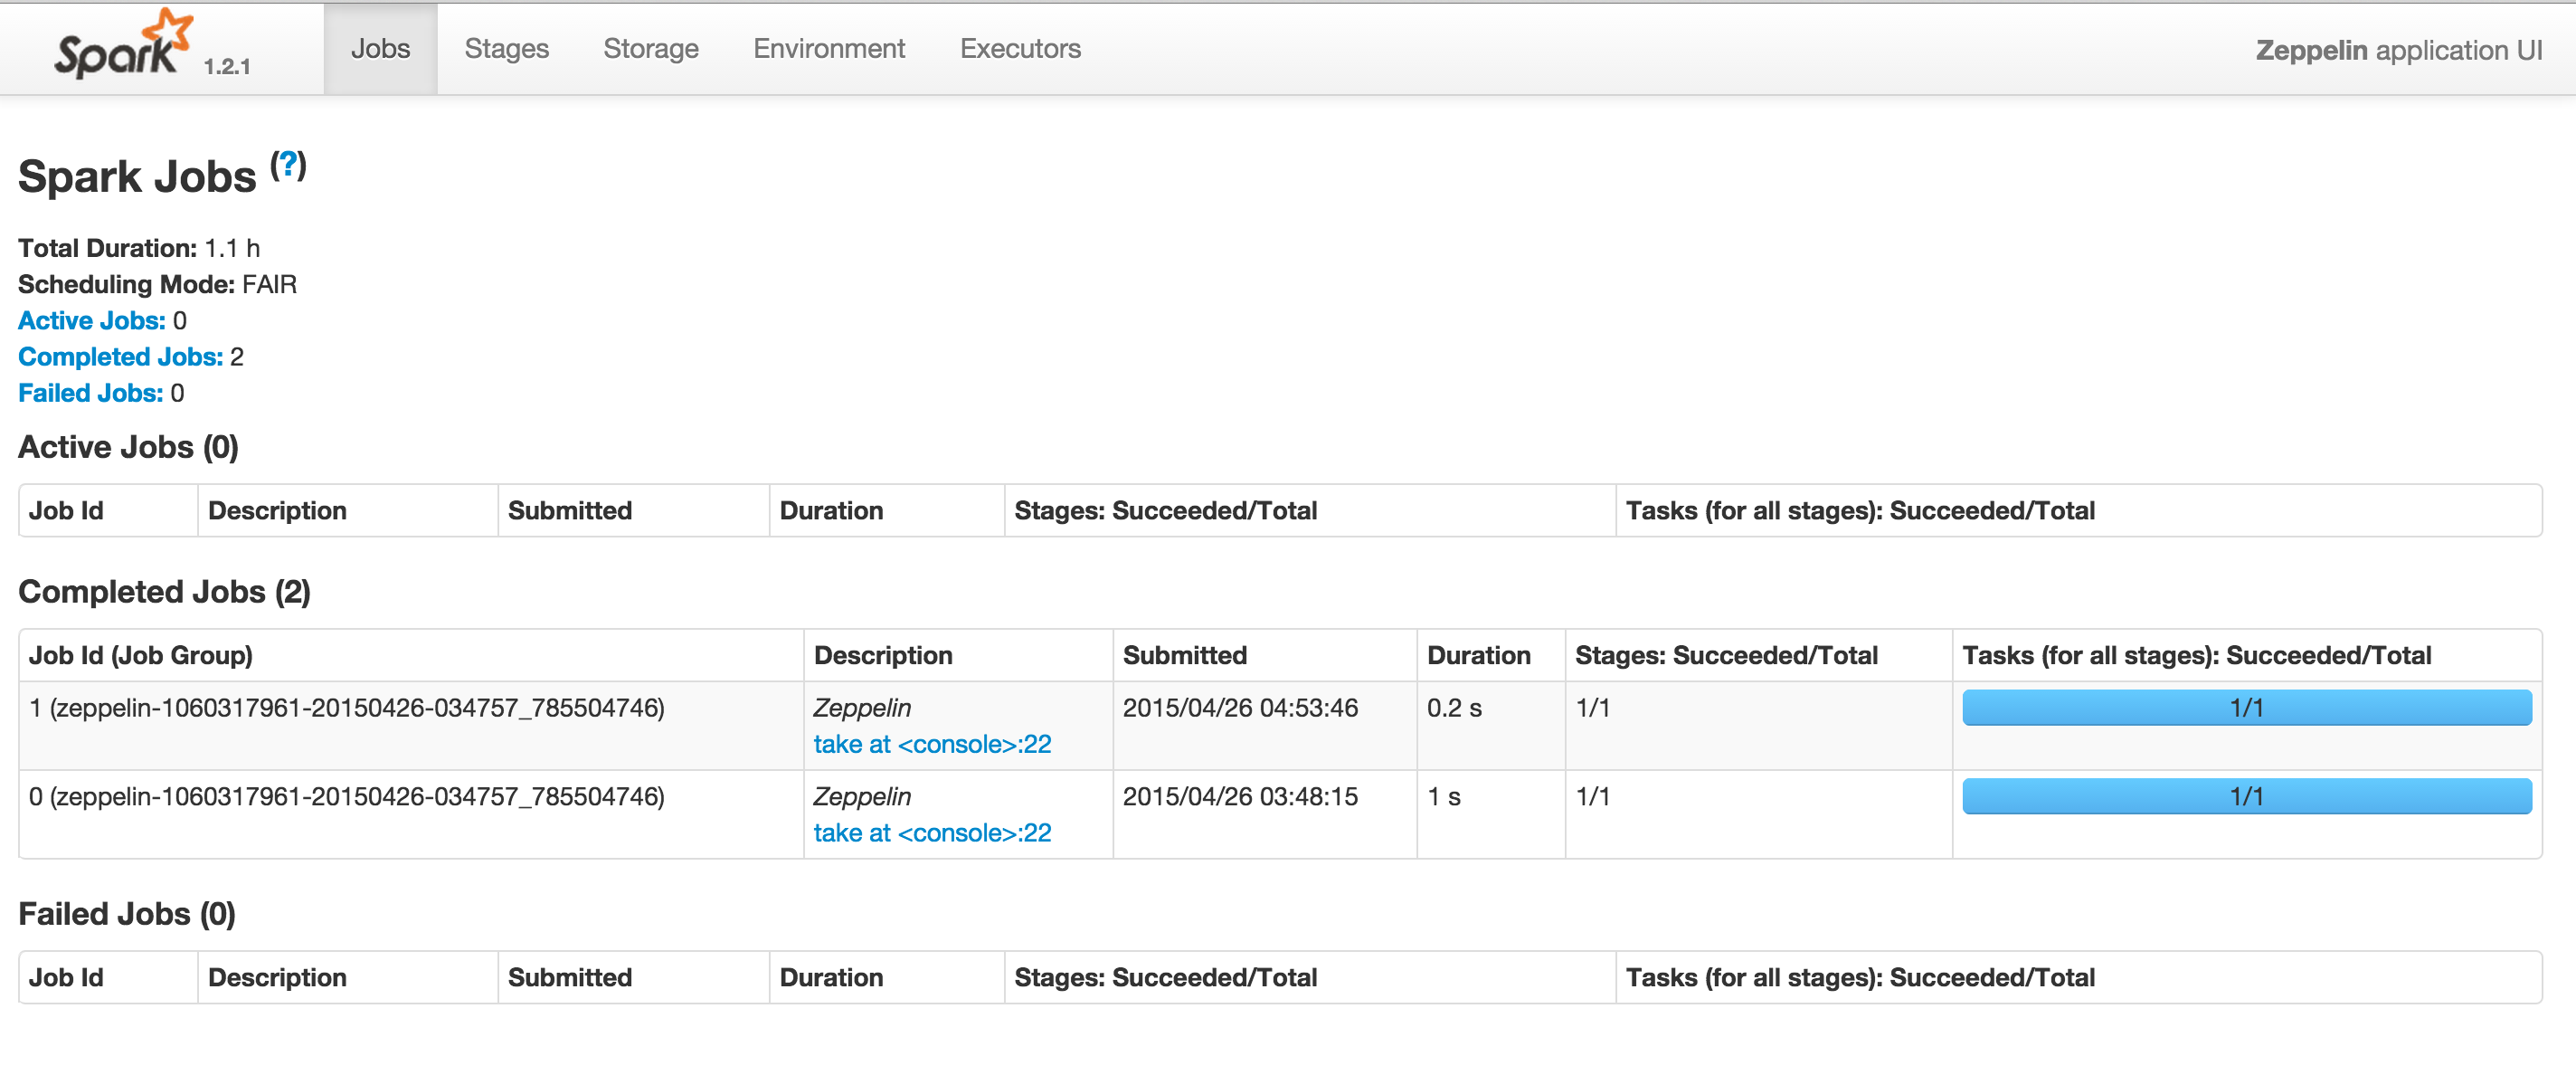The height and width of the screenshot is (1075, 2576).
Task: Click task progress bar 1/1 for job 0
Action: click(x=2246, y=797)
